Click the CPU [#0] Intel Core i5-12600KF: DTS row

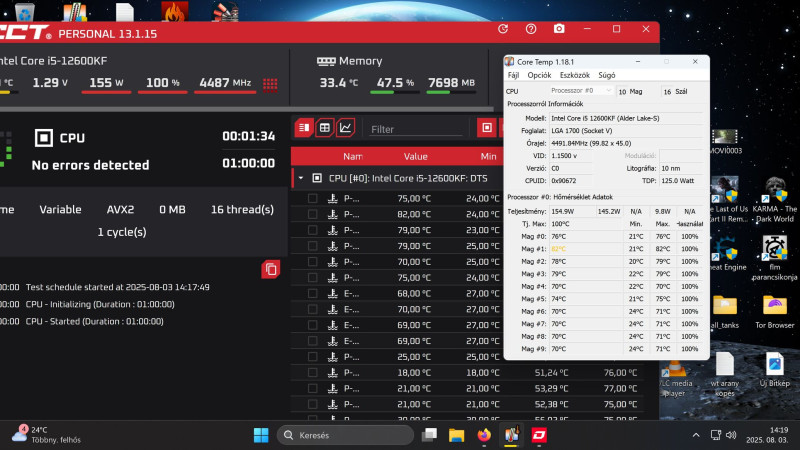(x=398, y=178)
